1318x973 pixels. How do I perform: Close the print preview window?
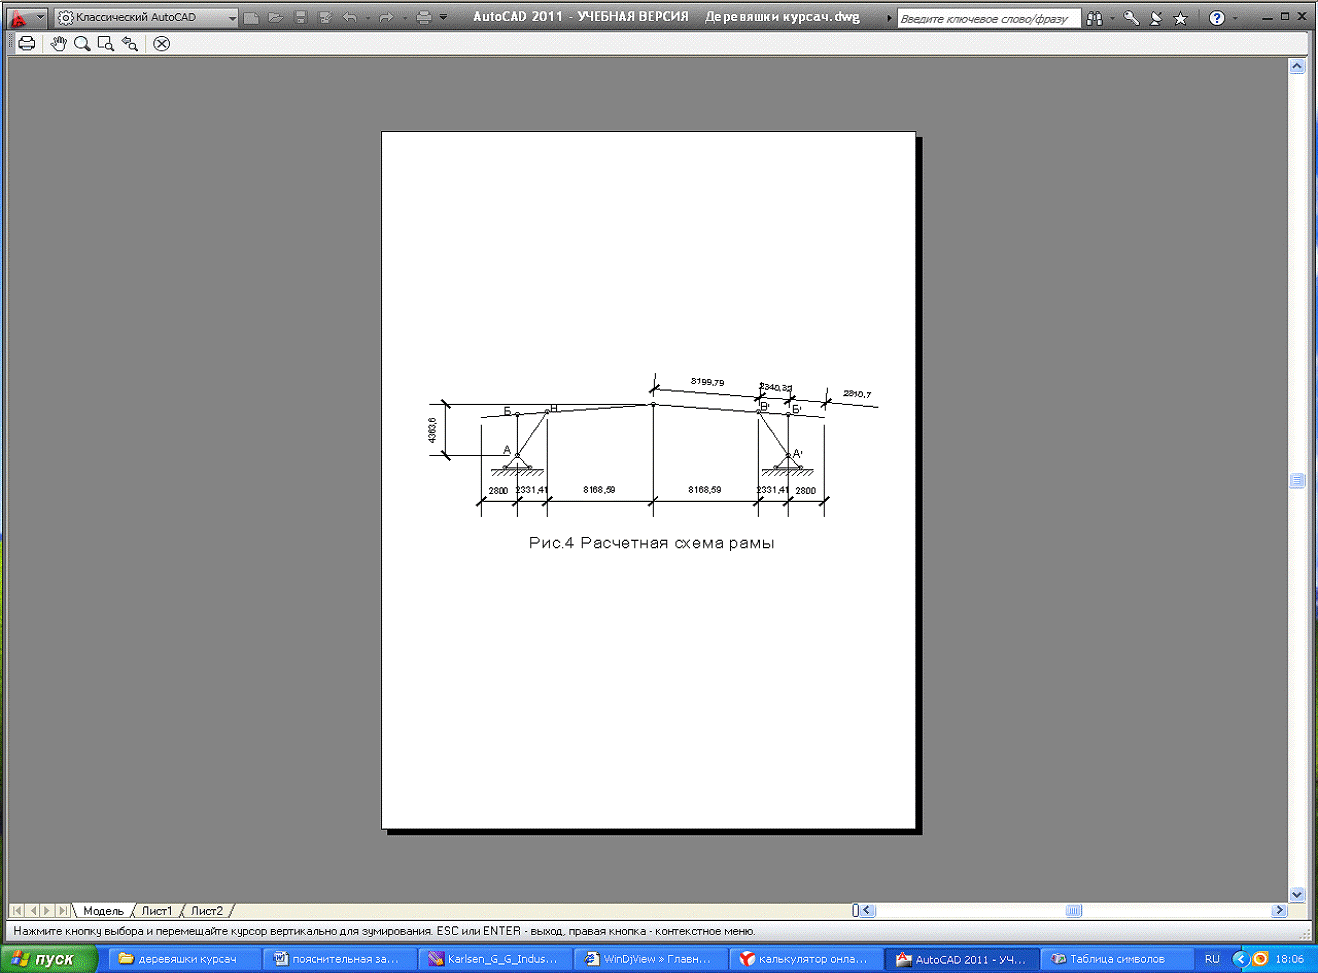click(x=161, y=43)
